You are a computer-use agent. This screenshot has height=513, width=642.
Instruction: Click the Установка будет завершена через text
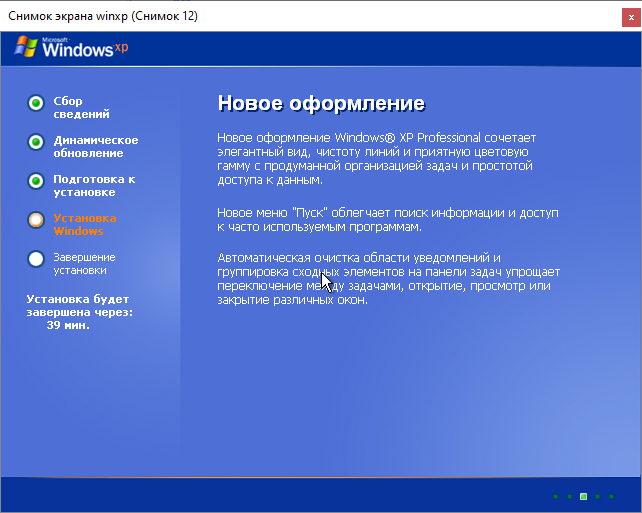[x=79, y=305]
